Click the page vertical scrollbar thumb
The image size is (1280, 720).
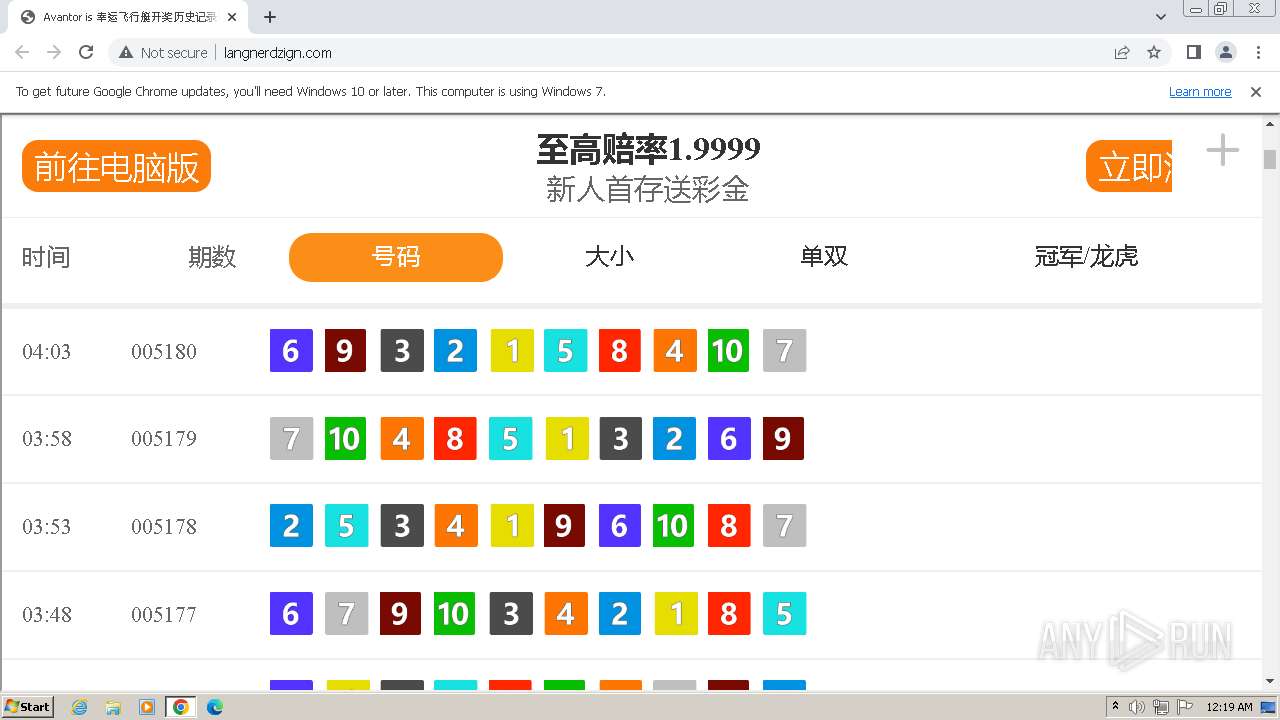coord(1270,159)
